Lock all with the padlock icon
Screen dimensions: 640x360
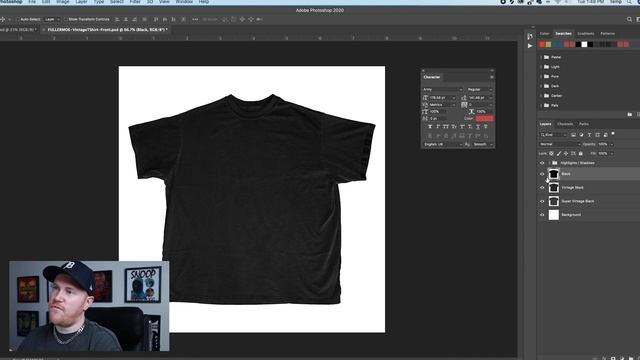pyautogui.click(x=580, y=153)
